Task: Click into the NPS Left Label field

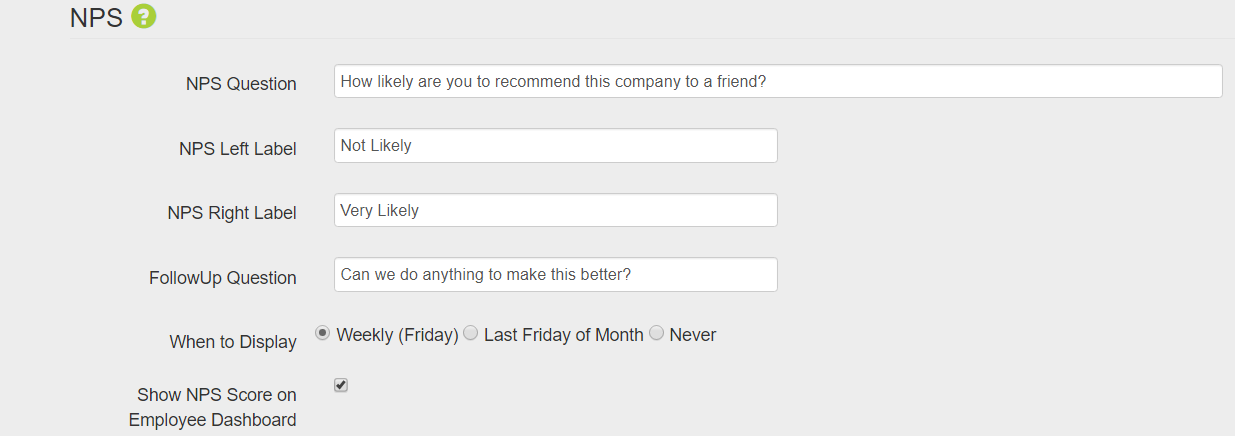Action: pos(556,146)
